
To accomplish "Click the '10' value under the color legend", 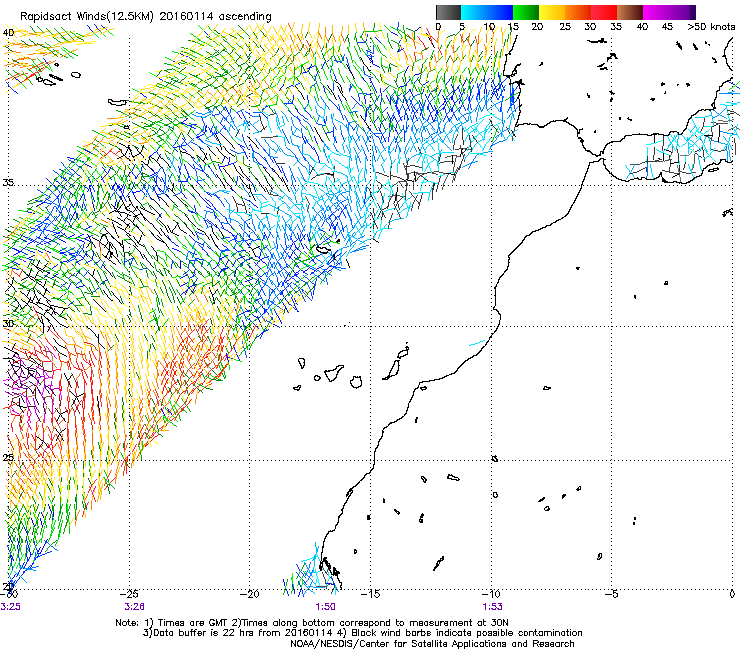I will click(489, 26).
